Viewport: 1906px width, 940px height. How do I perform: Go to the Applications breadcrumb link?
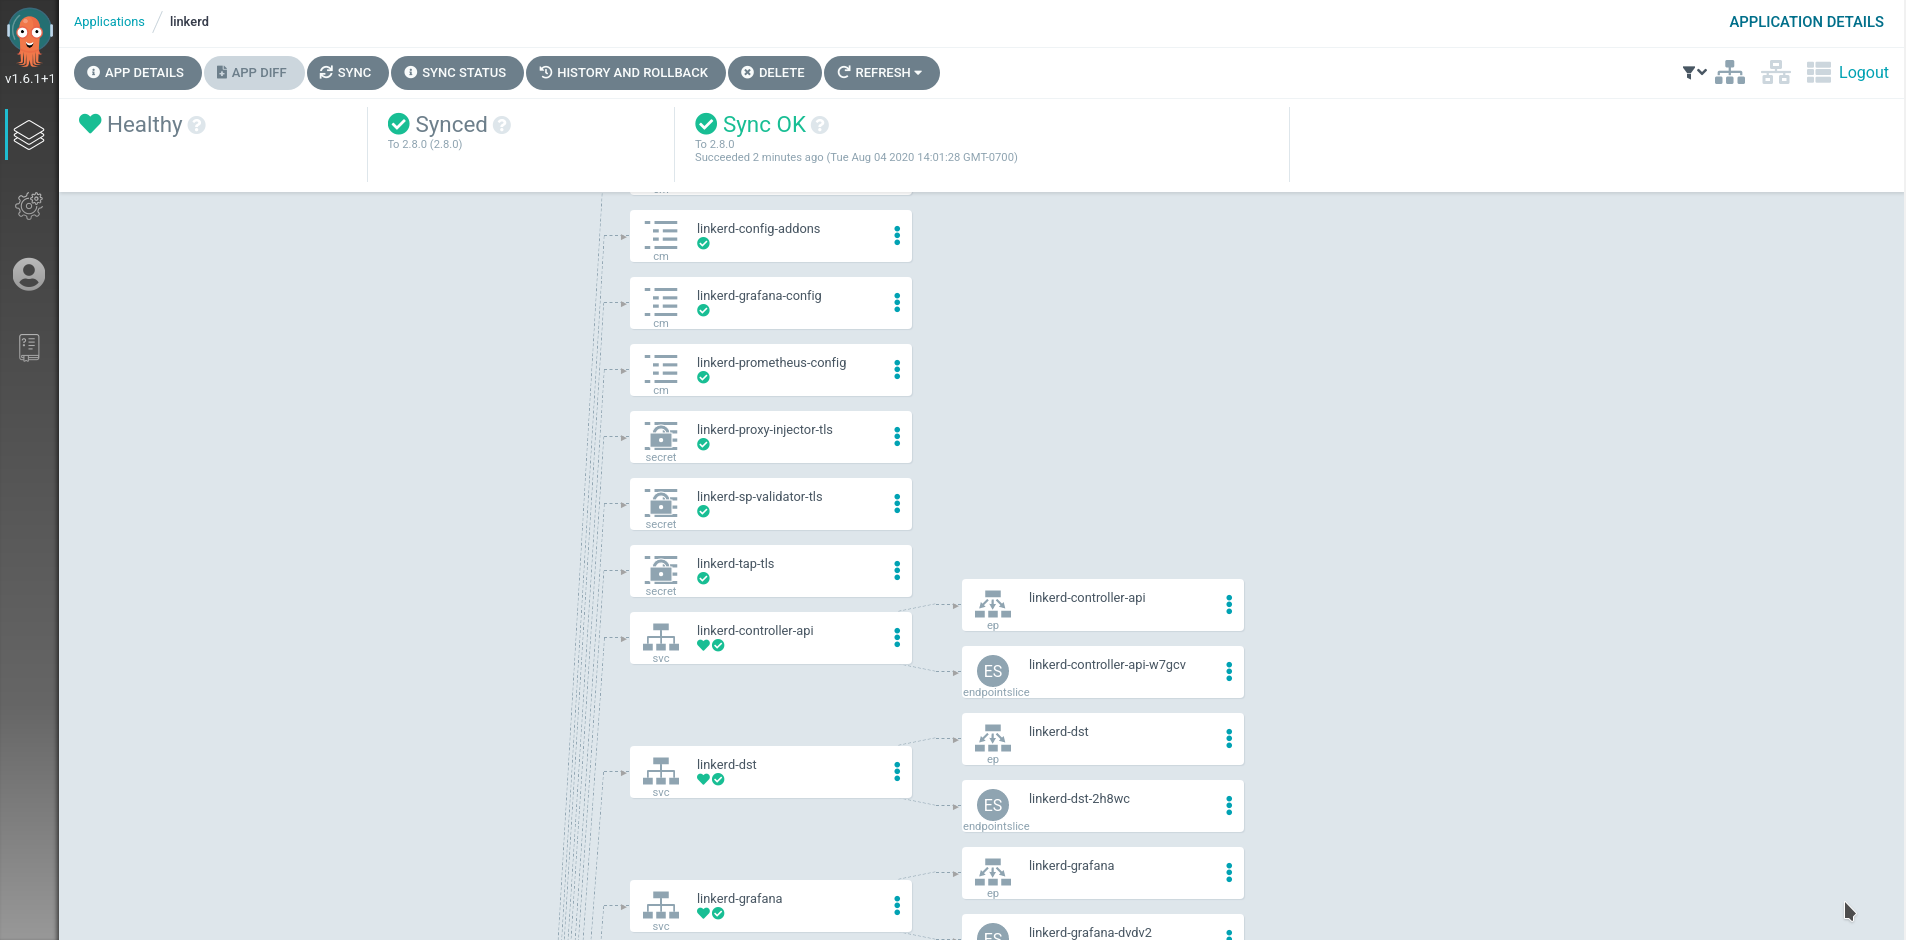(109, 22)
